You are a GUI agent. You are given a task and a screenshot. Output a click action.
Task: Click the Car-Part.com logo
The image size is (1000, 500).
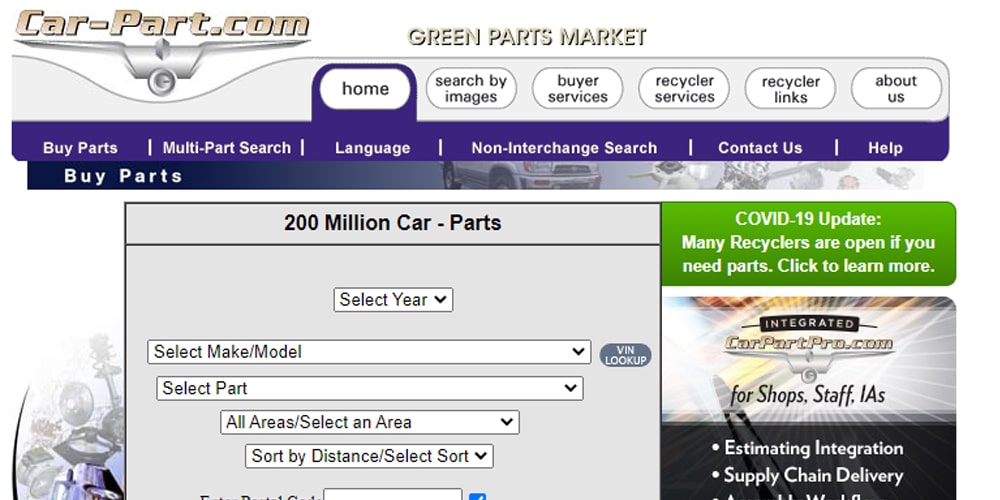(162, 52)
